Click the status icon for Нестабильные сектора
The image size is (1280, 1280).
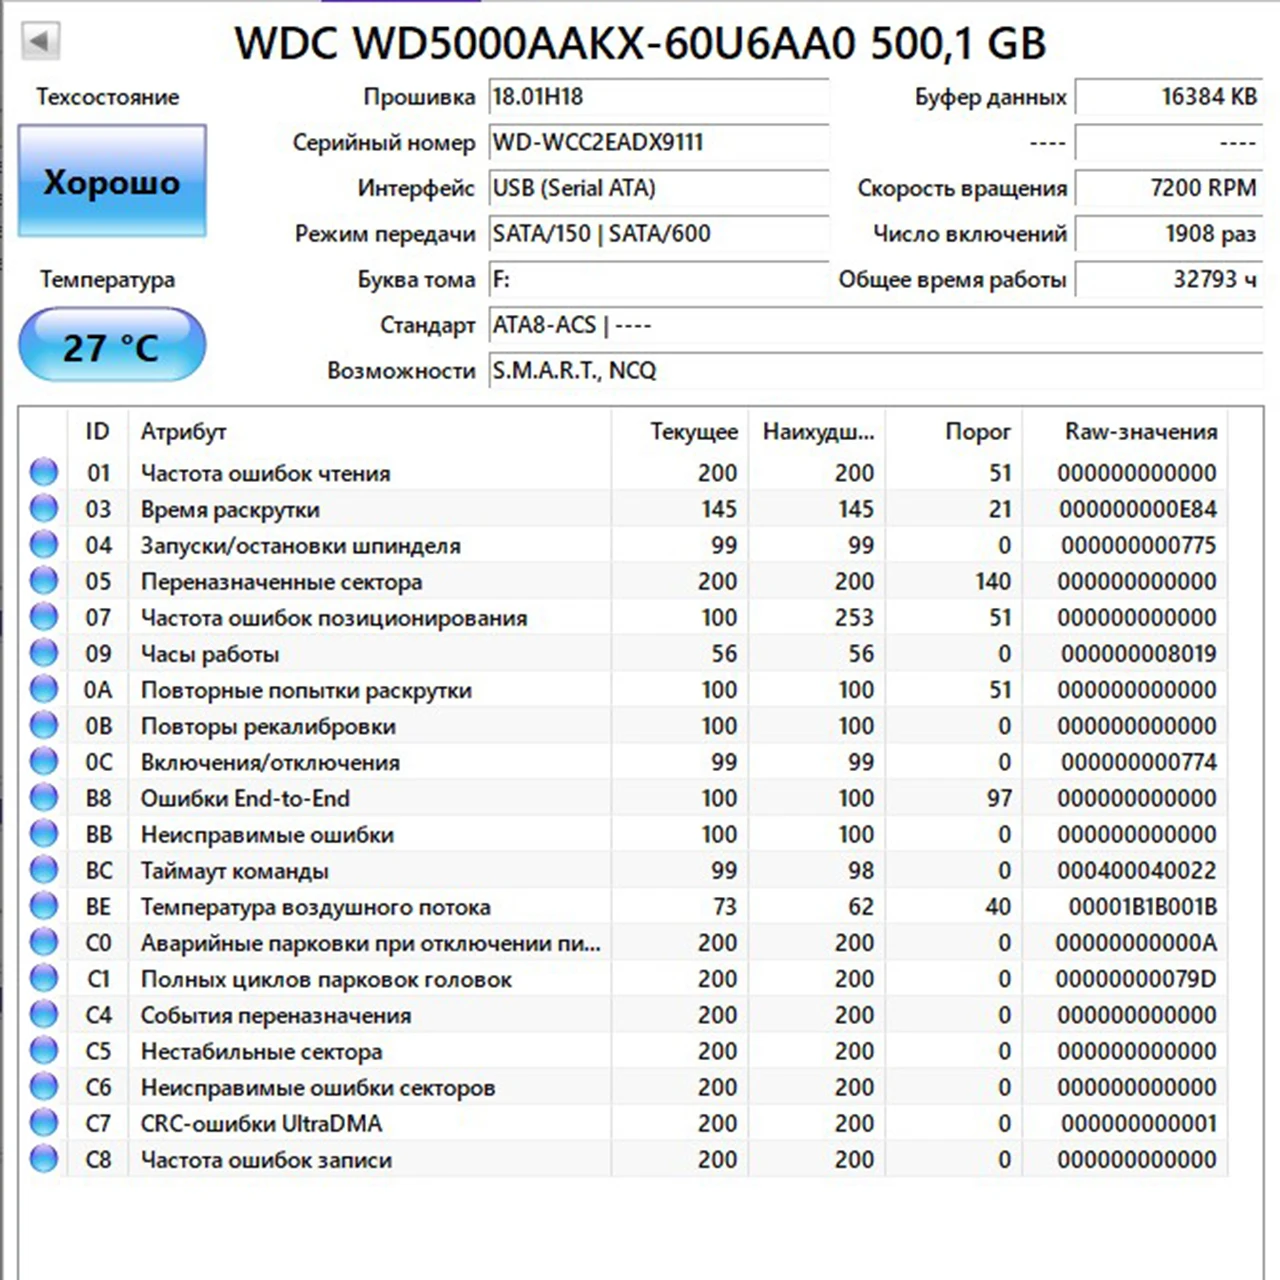44,1051
